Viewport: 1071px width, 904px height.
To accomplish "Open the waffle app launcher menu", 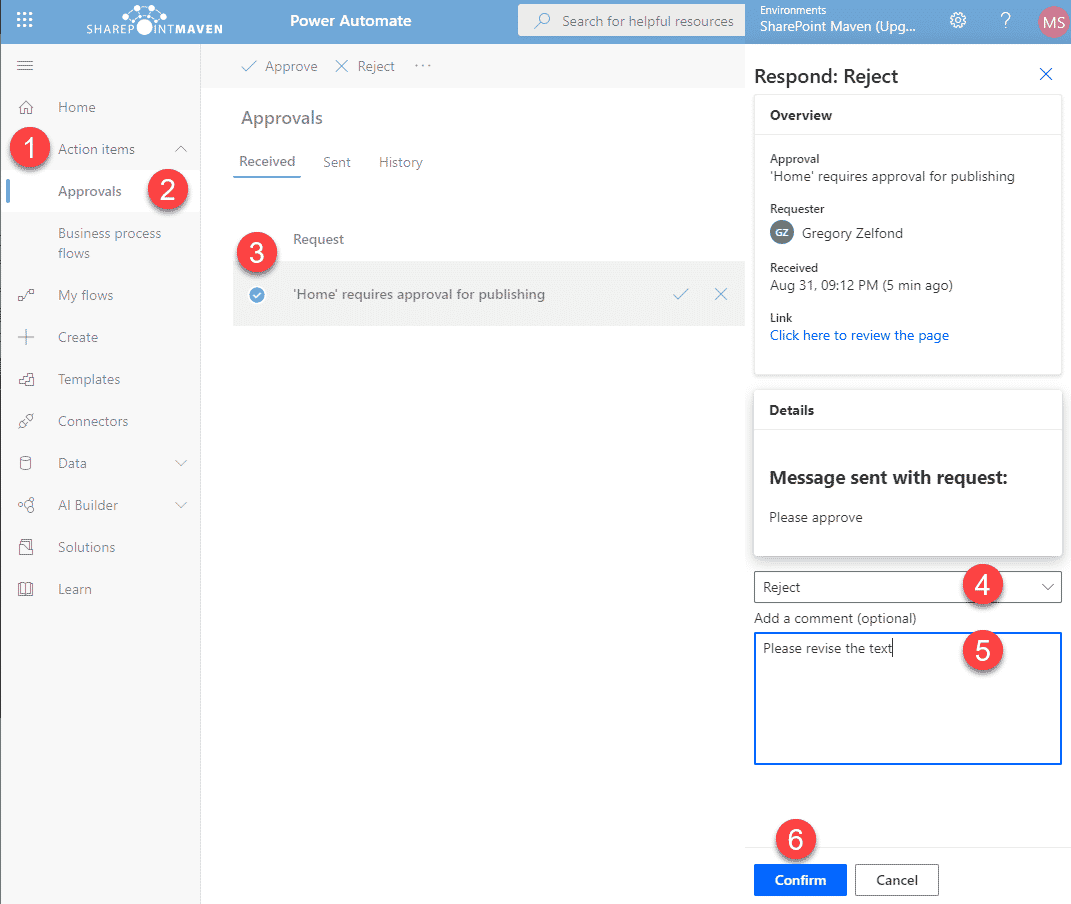I will click(24, 20).
